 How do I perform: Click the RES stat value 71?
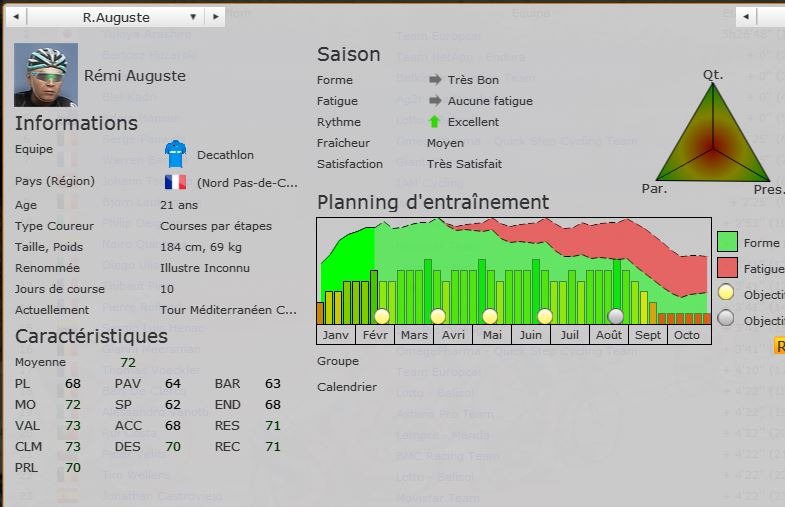coord(273,425)
